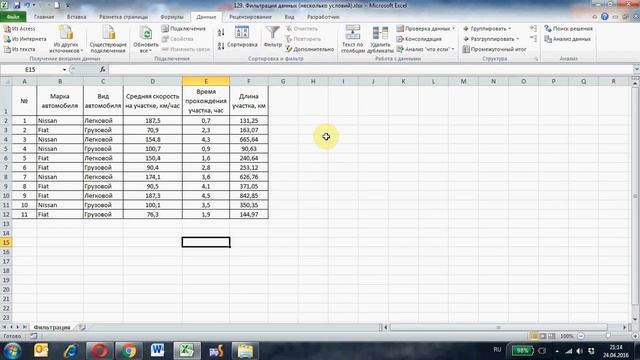This screenshot has height=360, width=640.
Task: Click the Windows Start button
Action: coord(12,351)
